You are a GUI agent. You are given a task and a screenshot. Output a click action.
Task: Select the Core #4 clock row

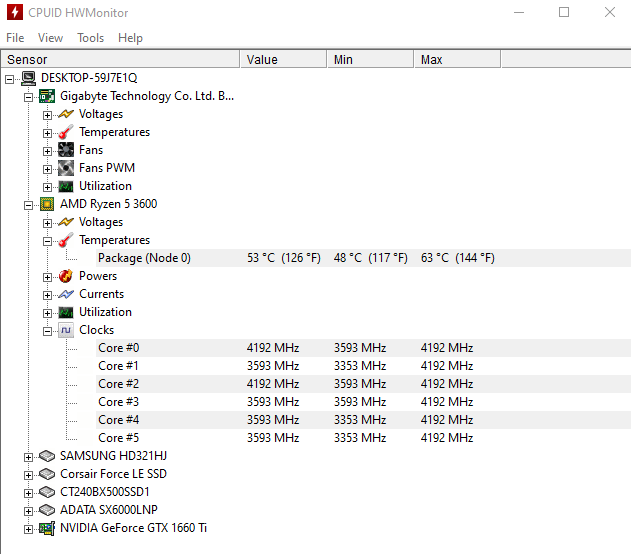[x=363, y=420]
